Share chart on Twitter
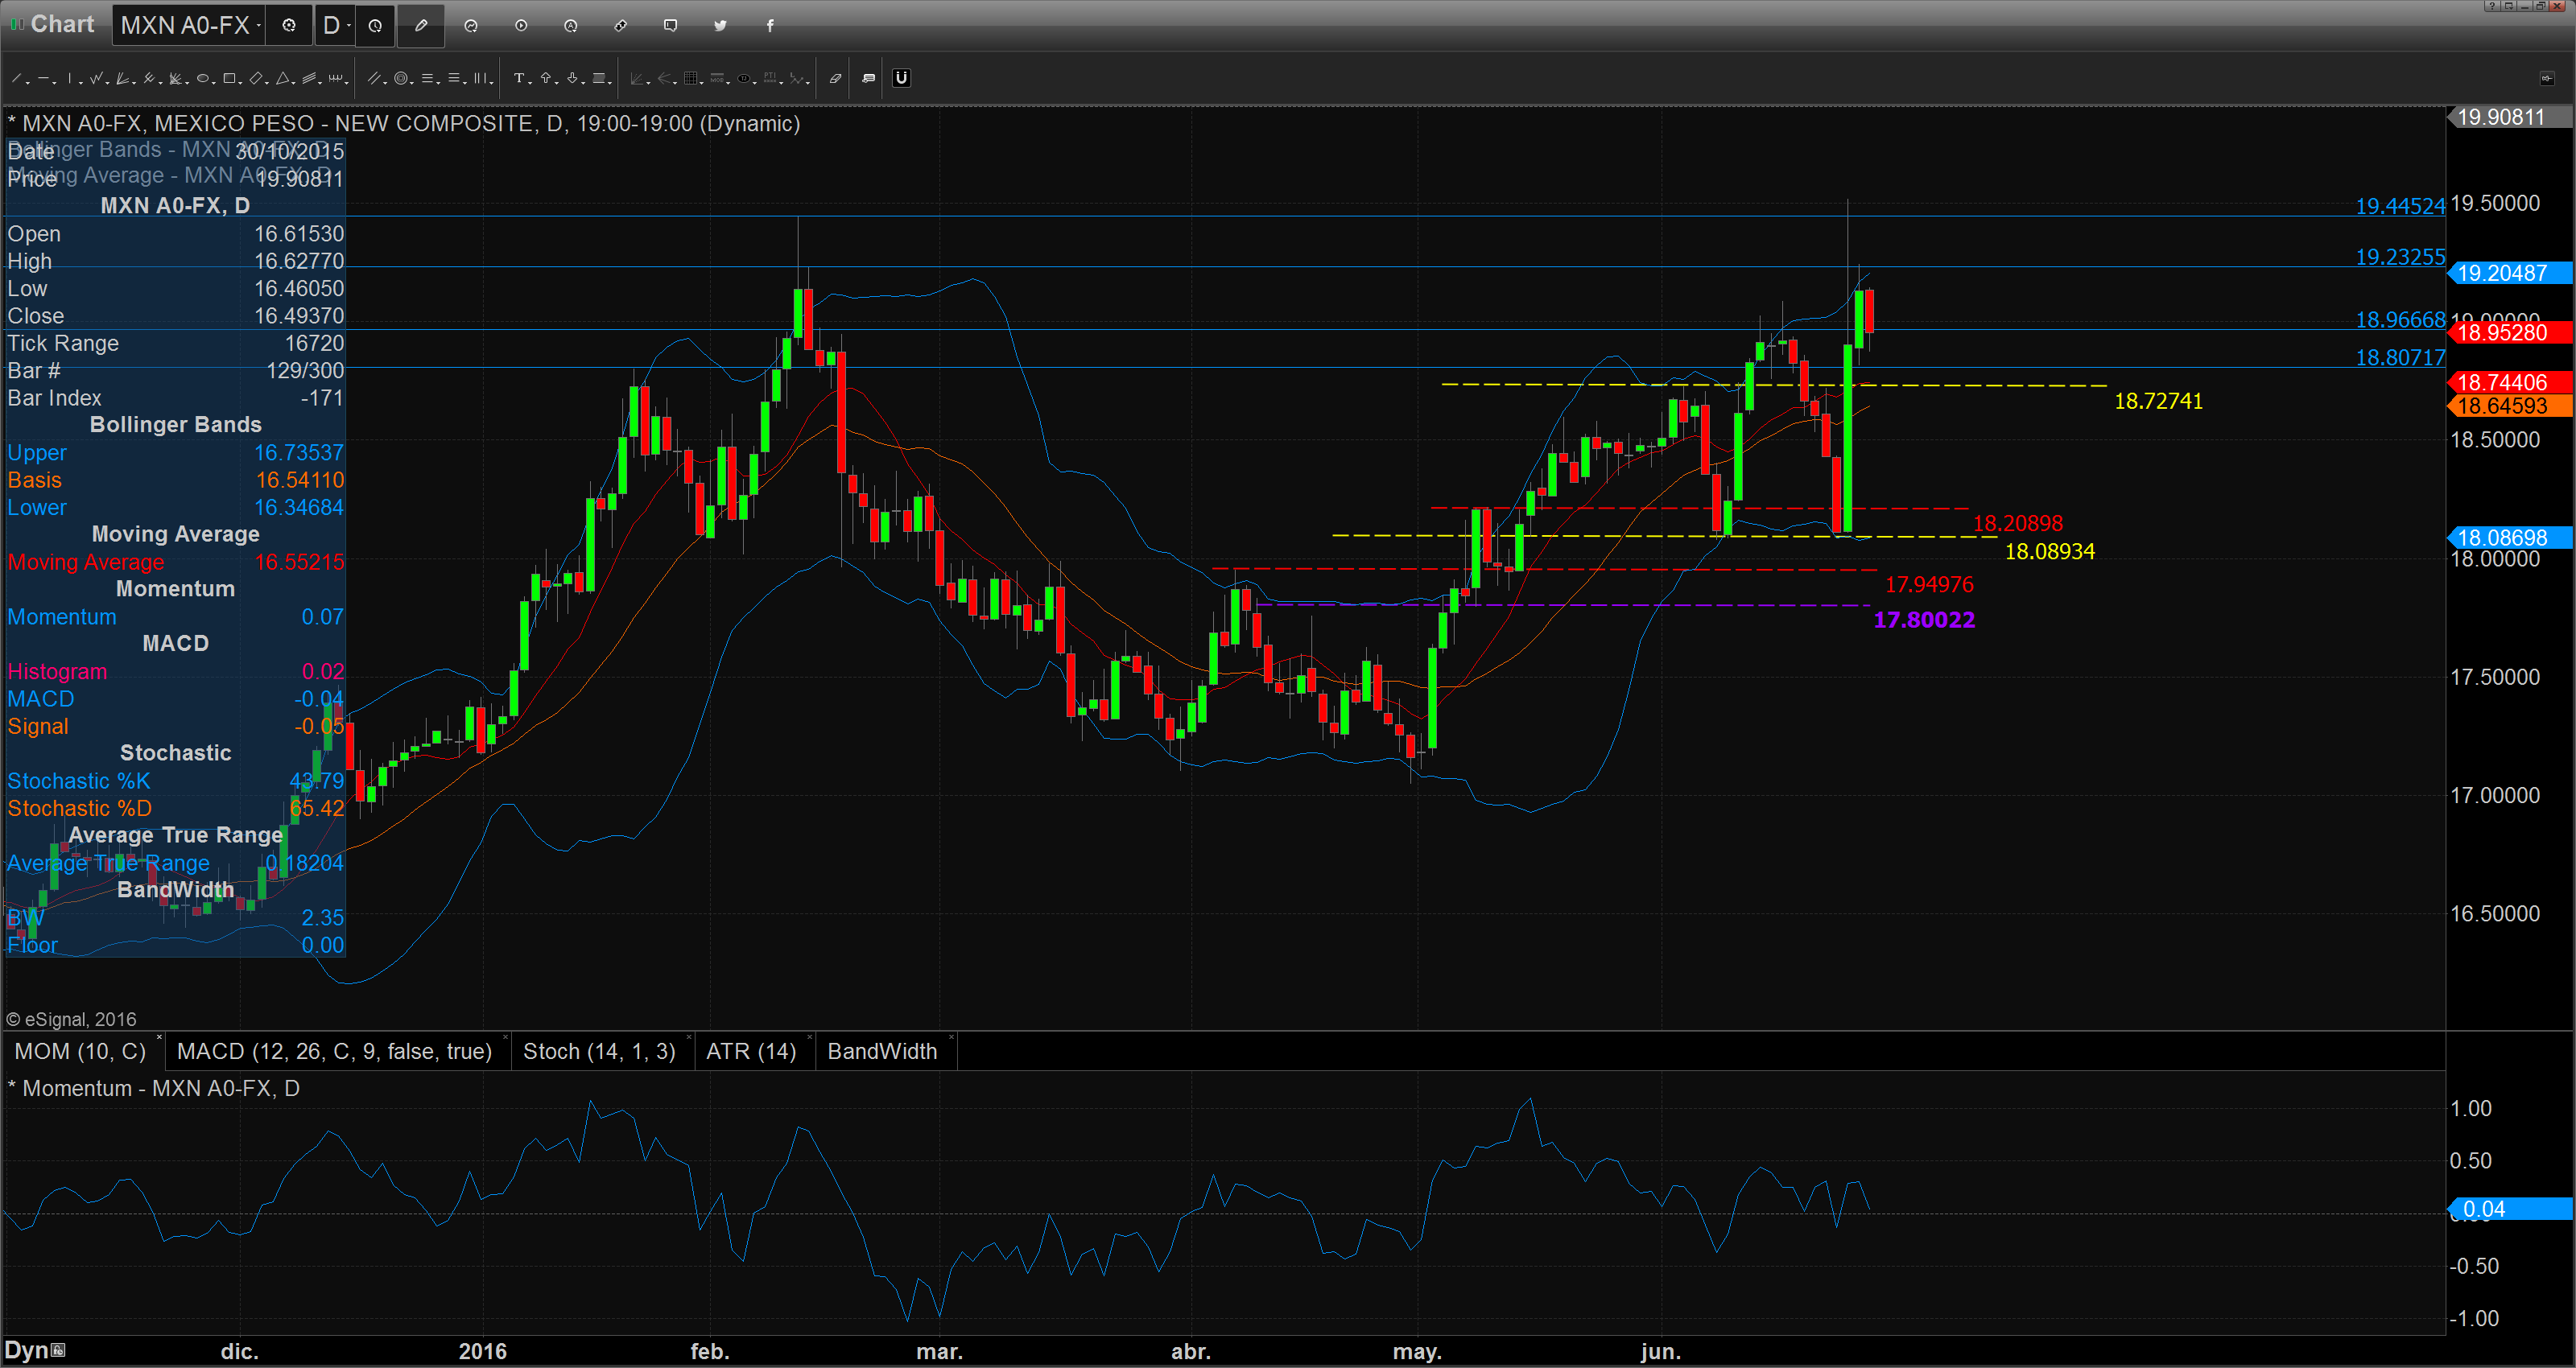 [720, 26]
